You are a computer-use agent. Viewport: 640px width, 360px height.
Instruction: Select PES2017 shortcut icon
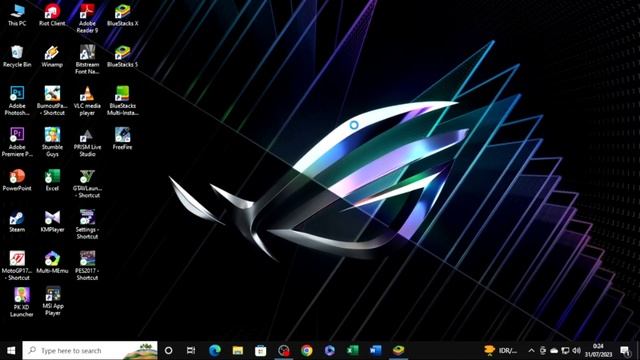tap(87, 266)
